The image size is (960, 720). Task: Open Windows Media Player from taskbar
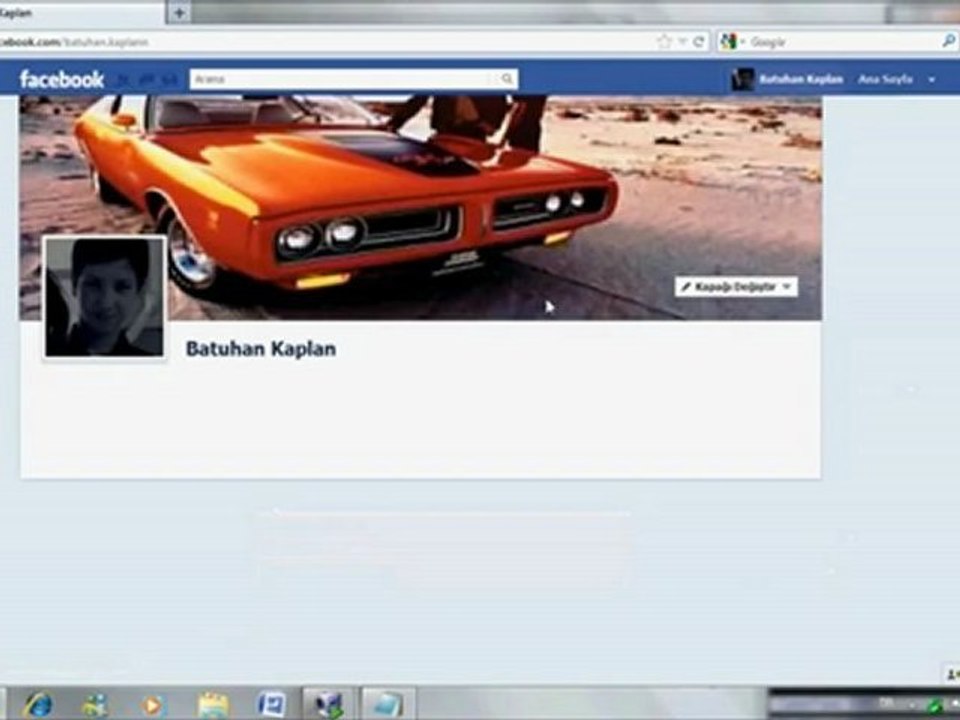click(152, 705)
